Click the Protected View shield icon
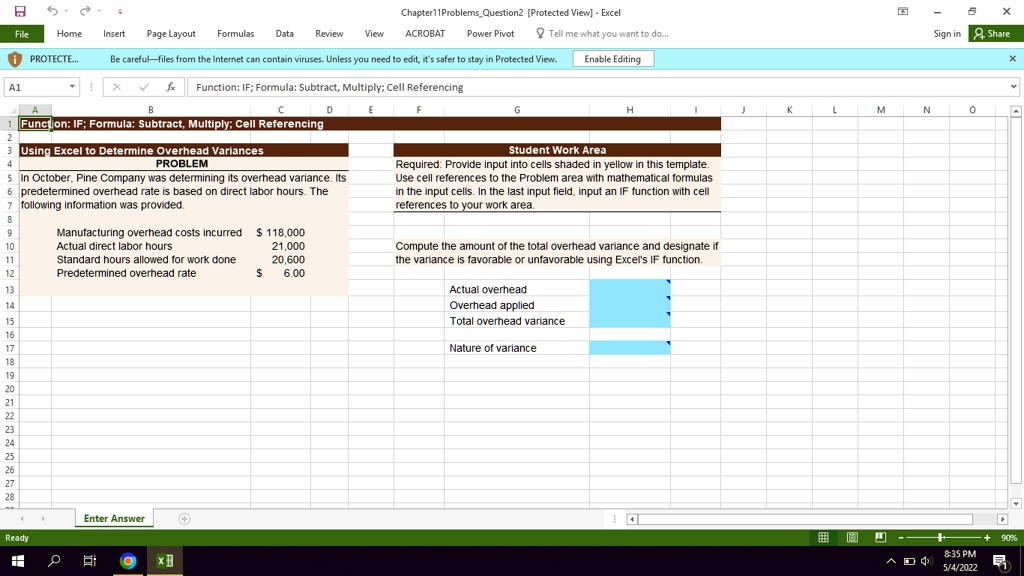This screenshot has height=576, width=1024. [x=13, y=58]
